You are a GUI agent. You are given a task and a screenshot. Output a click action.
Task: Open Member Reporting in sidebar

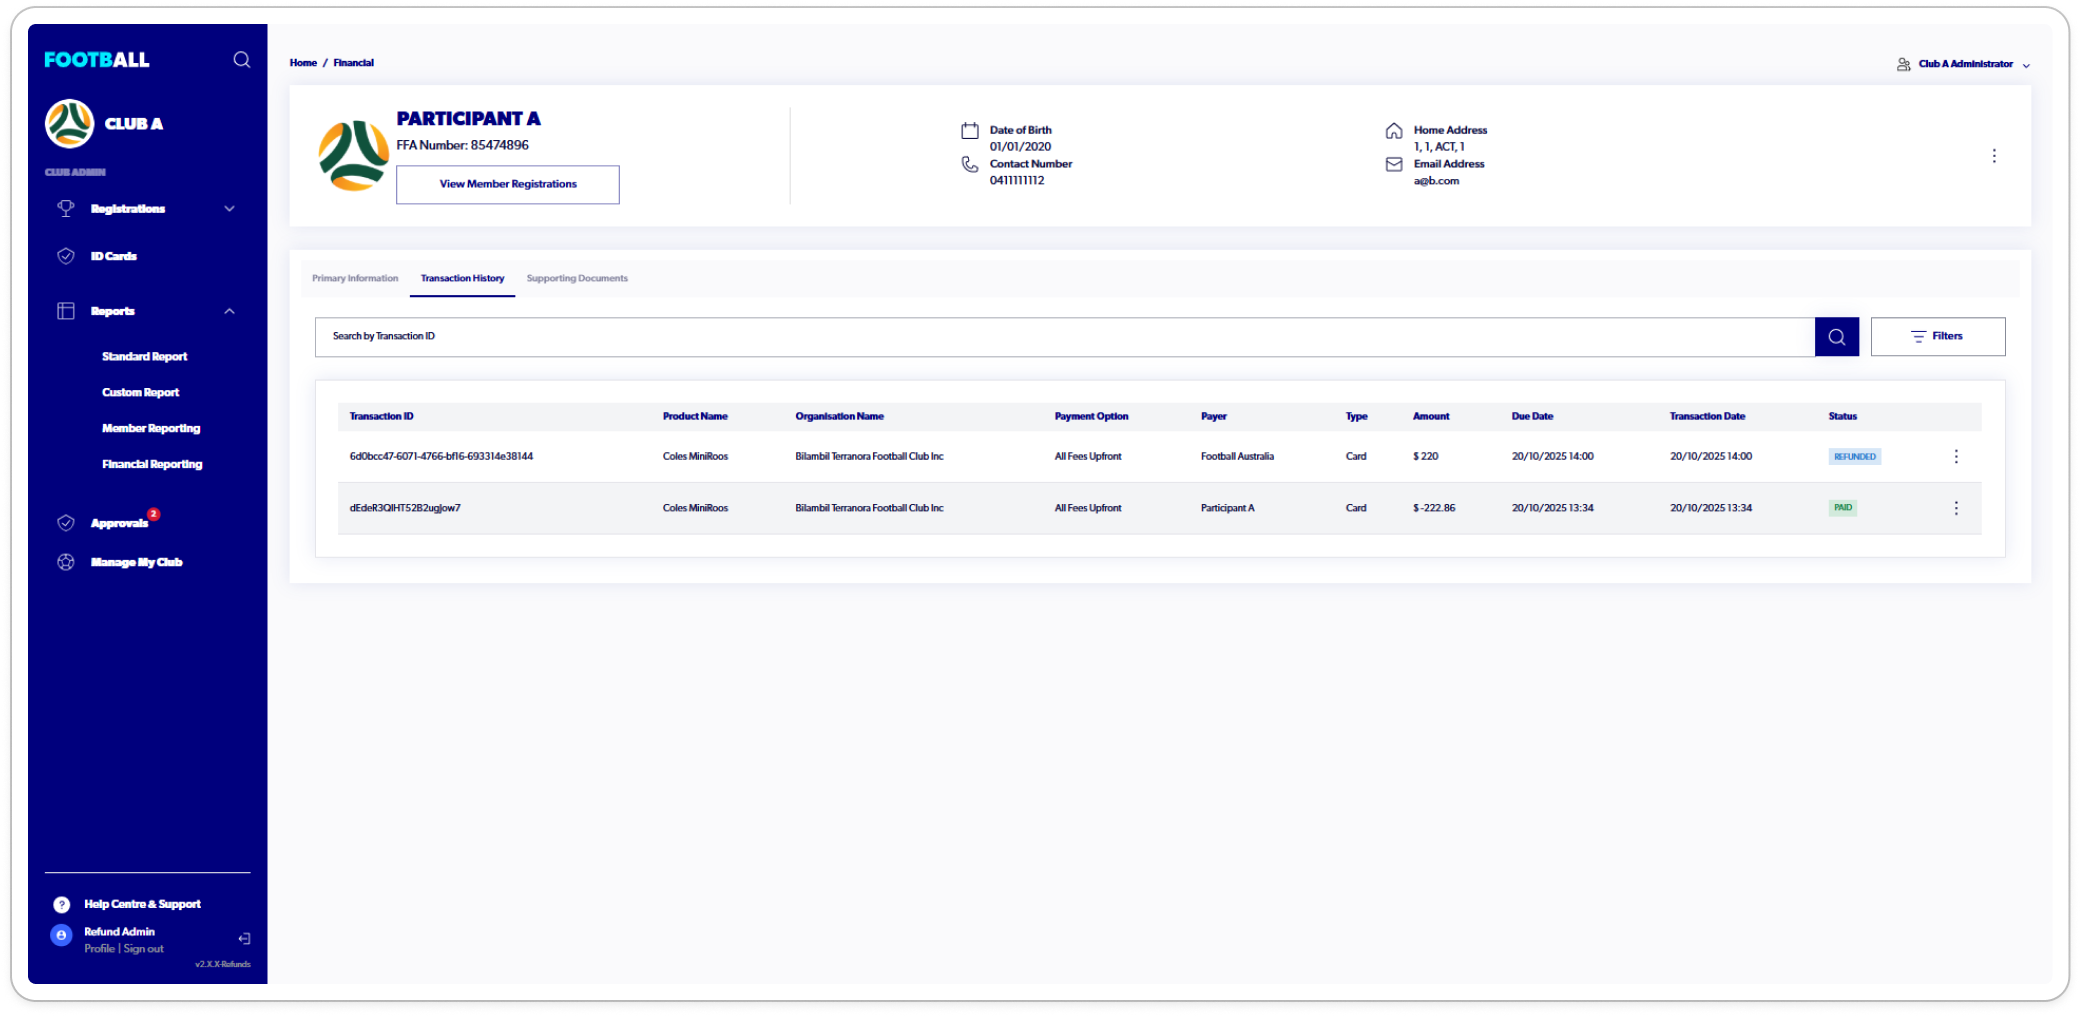click(x=151, y=428)
